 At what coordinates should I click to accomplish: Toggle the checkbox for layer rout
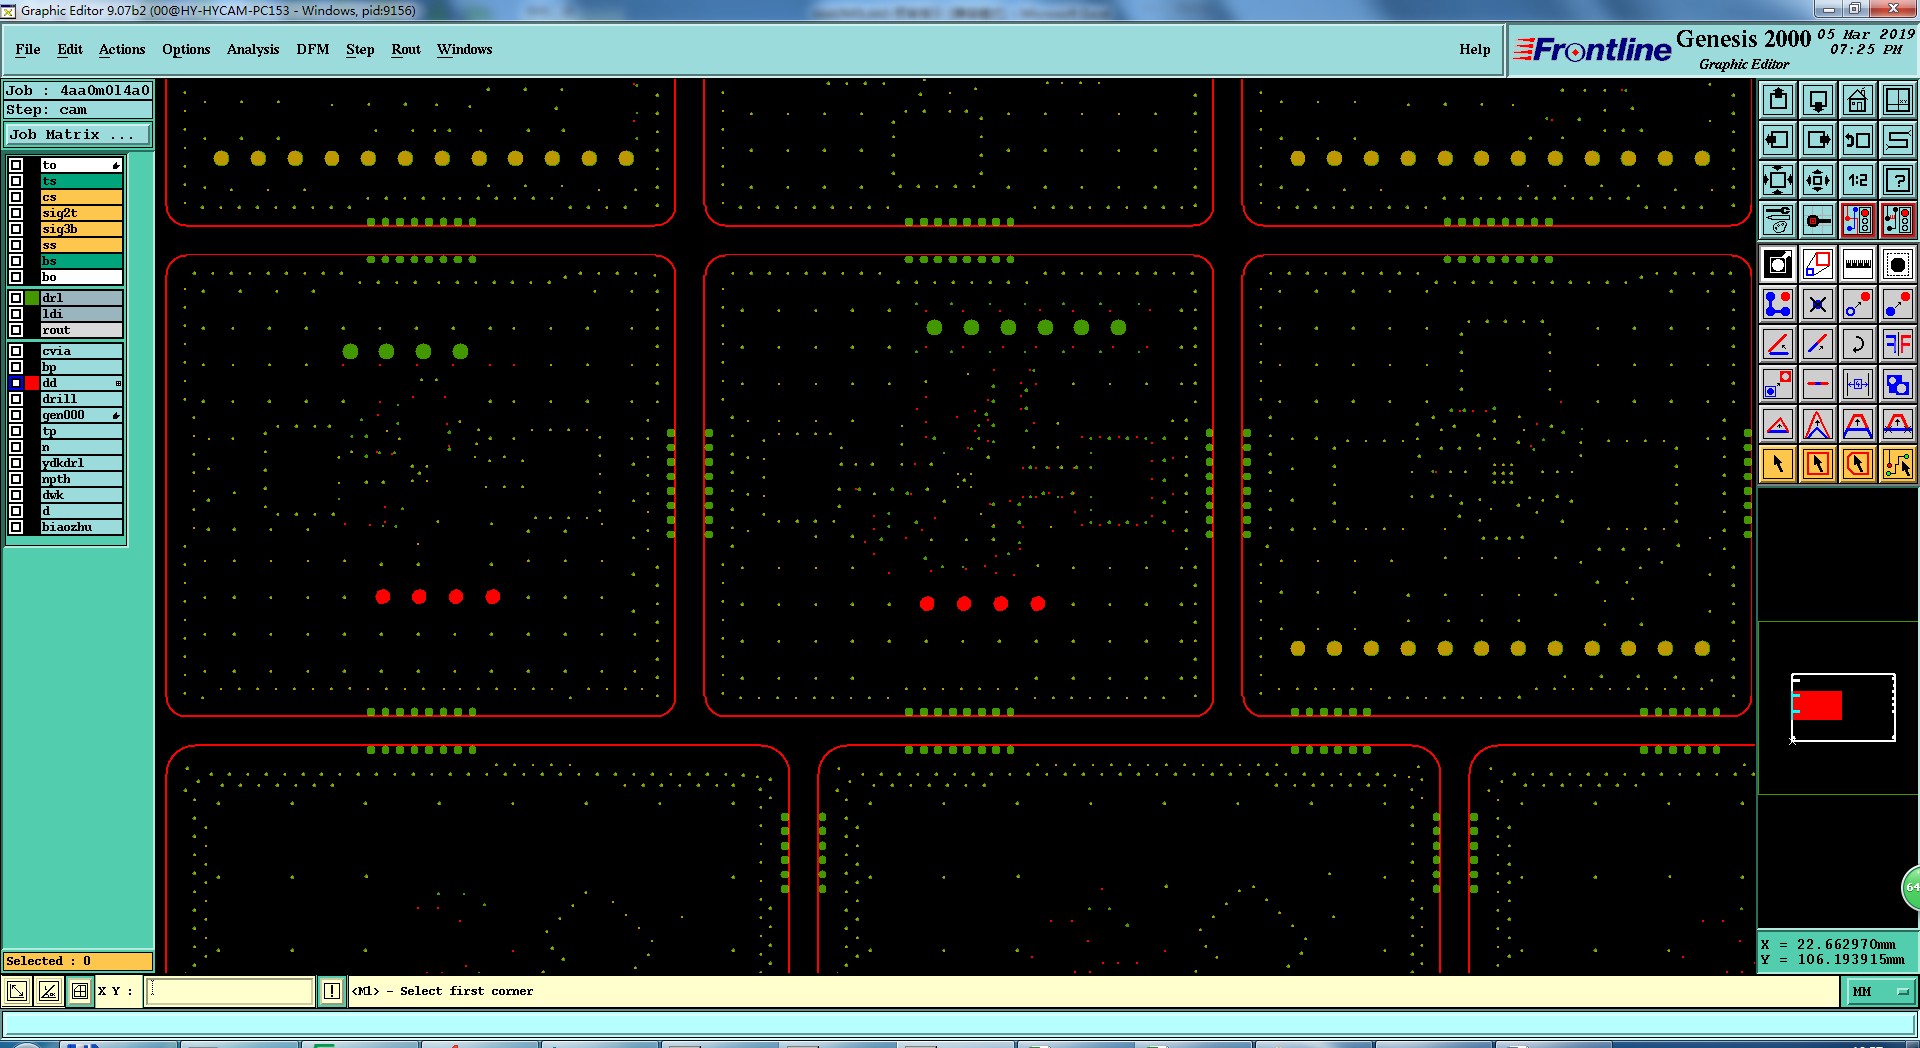16,330
